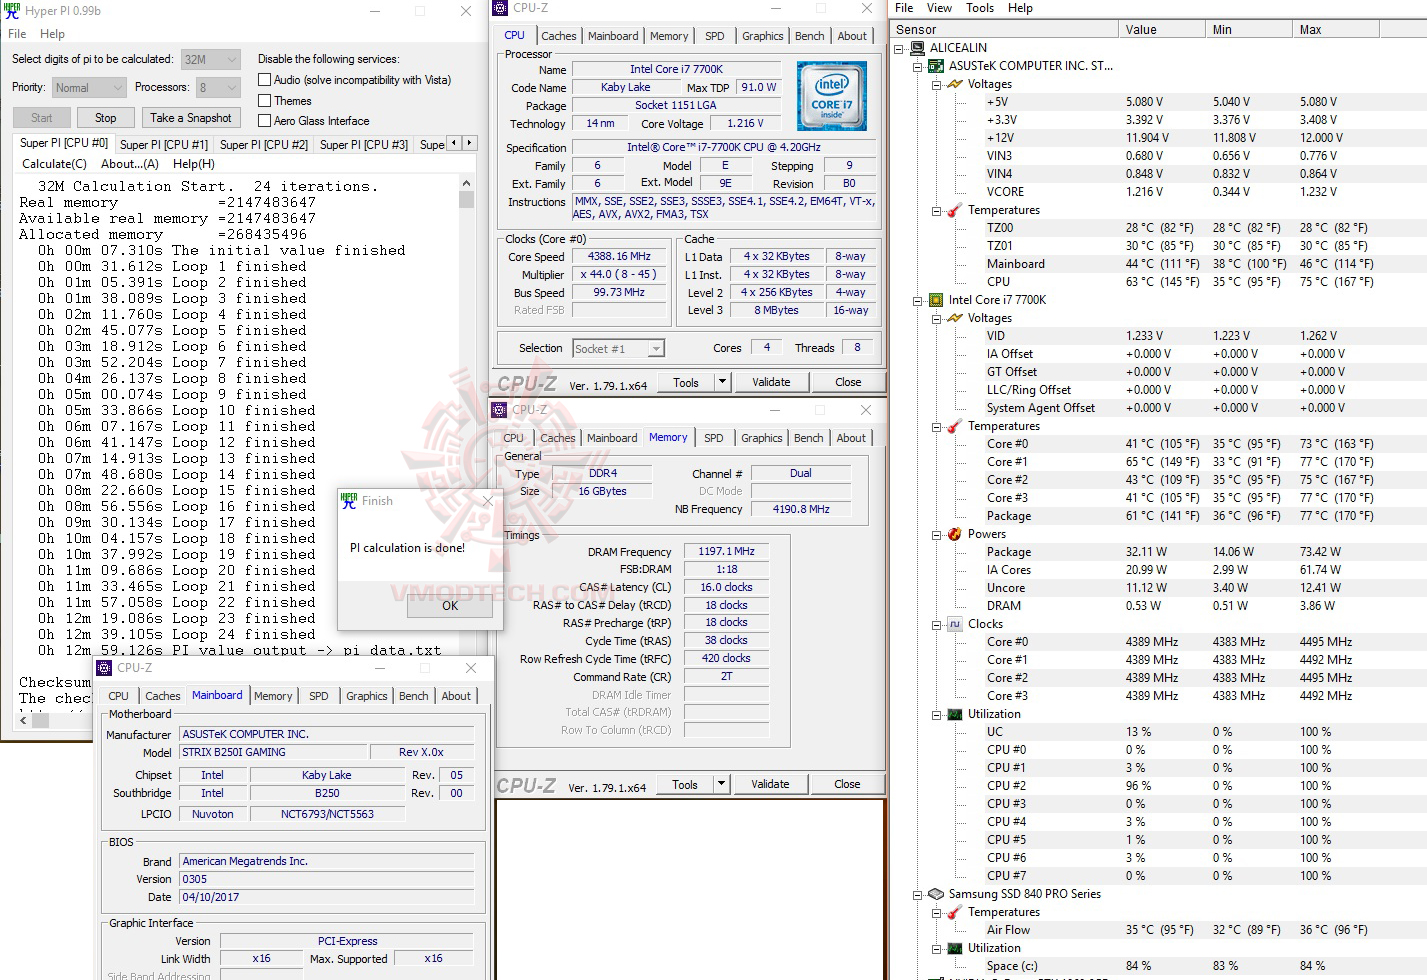Close the Finish dialog with its X
Screen dimensions: 1427x980
[x=488, y=501]
